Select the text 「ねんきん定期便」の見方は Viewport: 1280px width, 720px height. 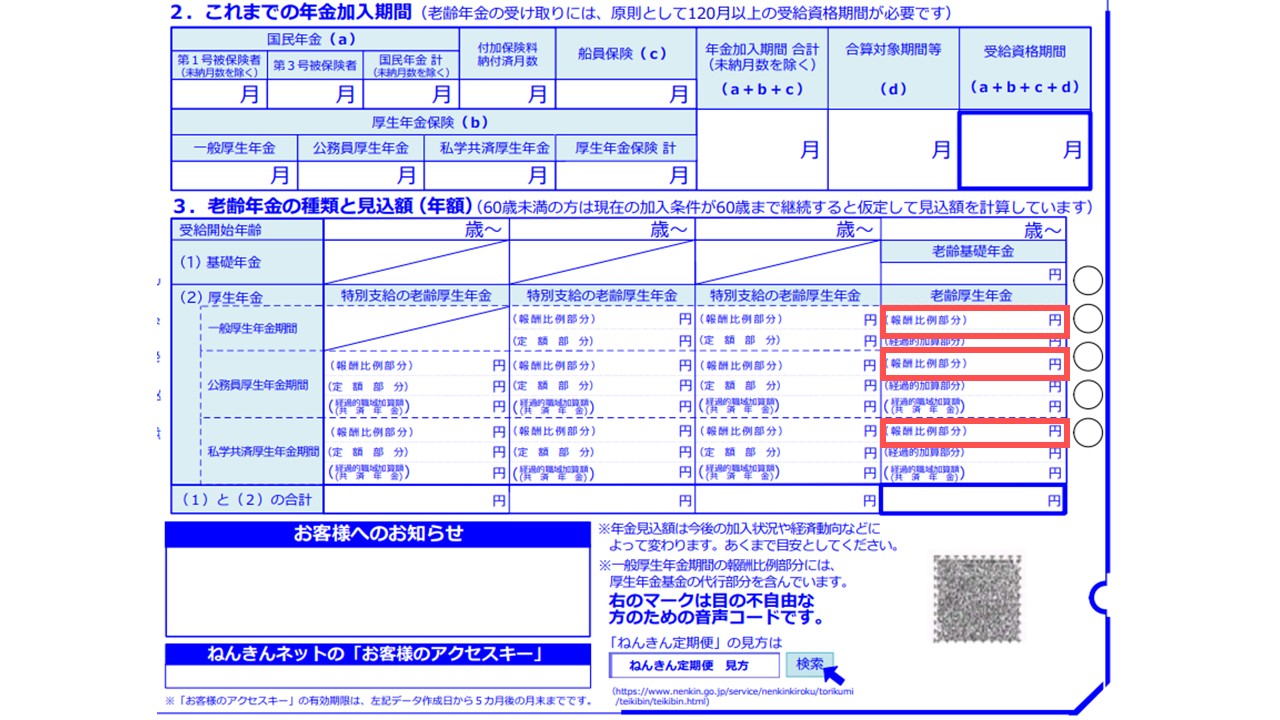(695, 642)
